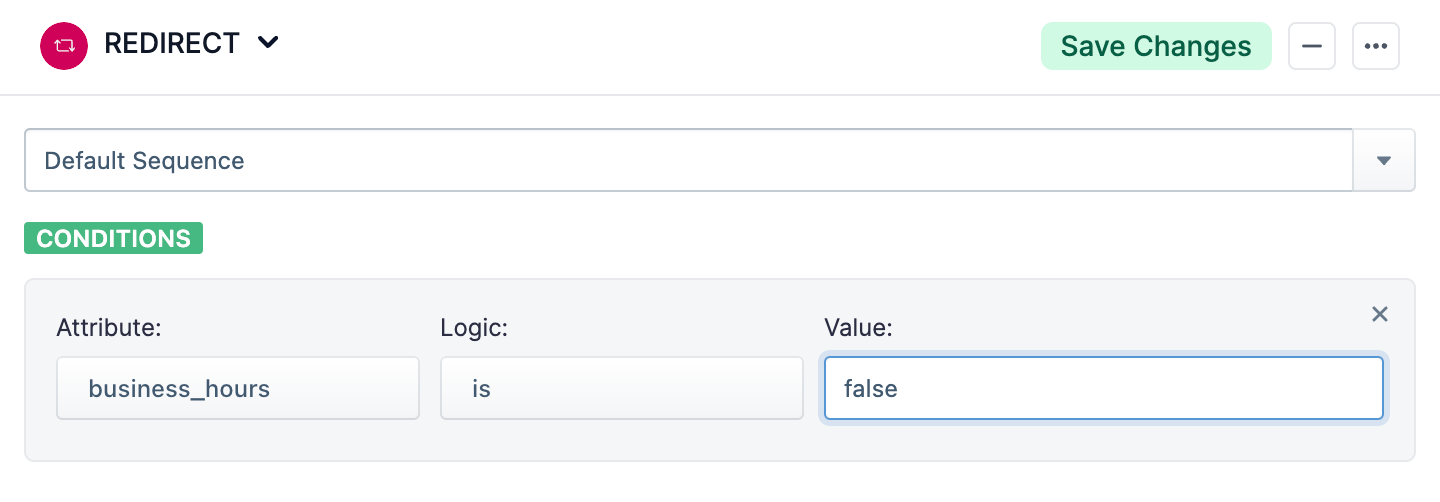This screenshot has height=502, width=1440.
Task: Click the caret arrow of sequence selector
Action: 1384,160
